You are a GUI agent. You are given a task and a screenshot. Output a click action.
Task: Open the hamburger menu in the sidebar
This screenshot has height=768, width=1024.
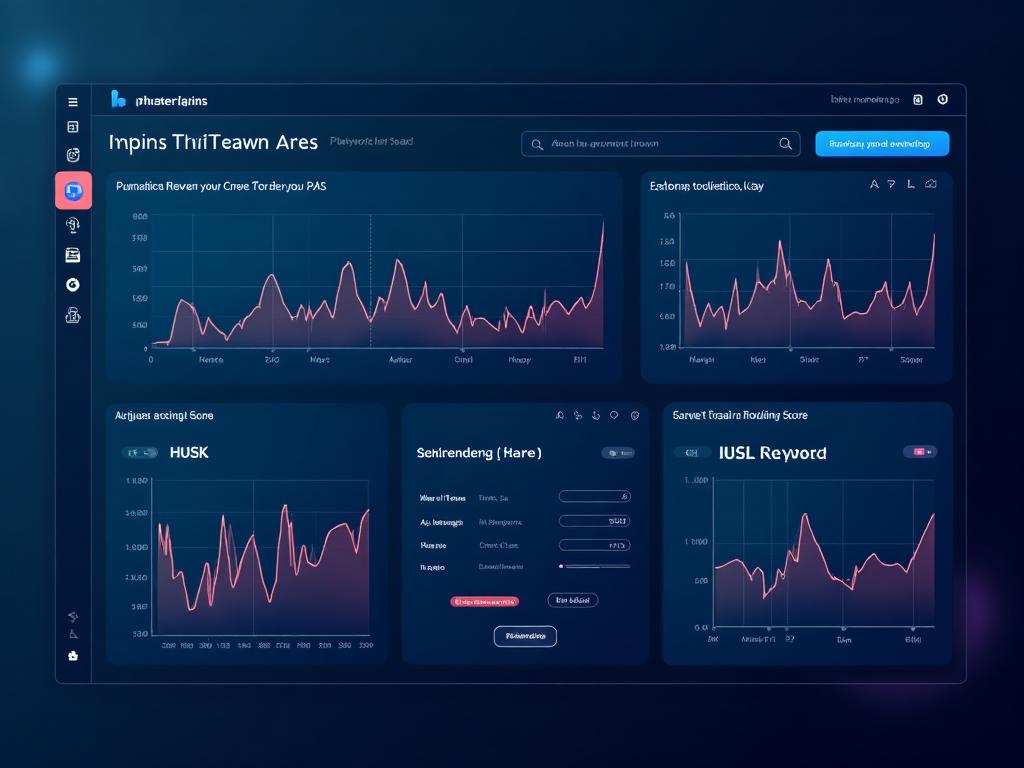(x=73, y=102)
